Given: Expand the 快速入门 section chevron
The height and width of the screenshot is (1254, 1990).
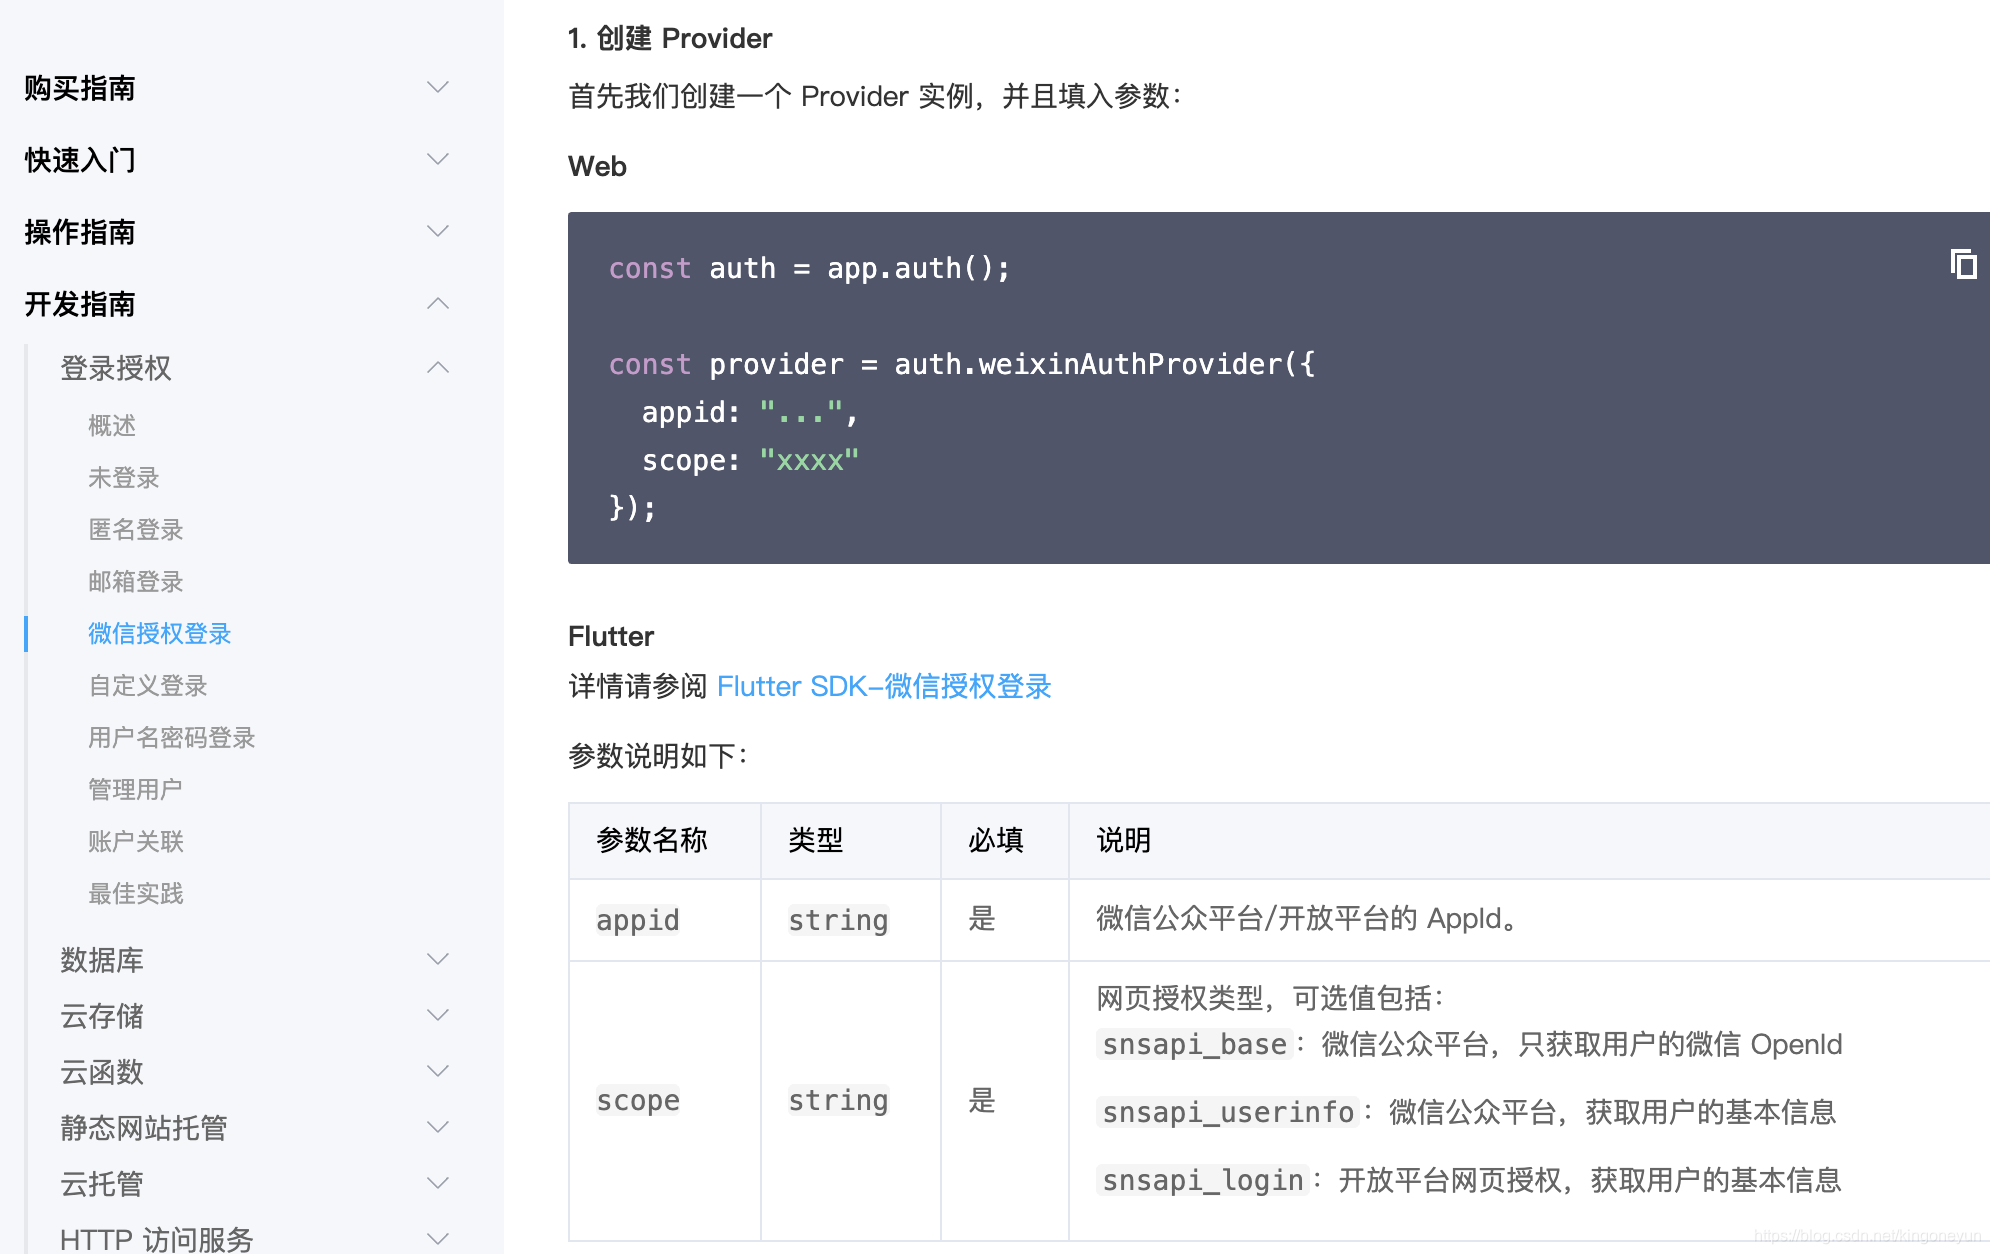Looking at the screenshot, I should [x=438, y=160].
